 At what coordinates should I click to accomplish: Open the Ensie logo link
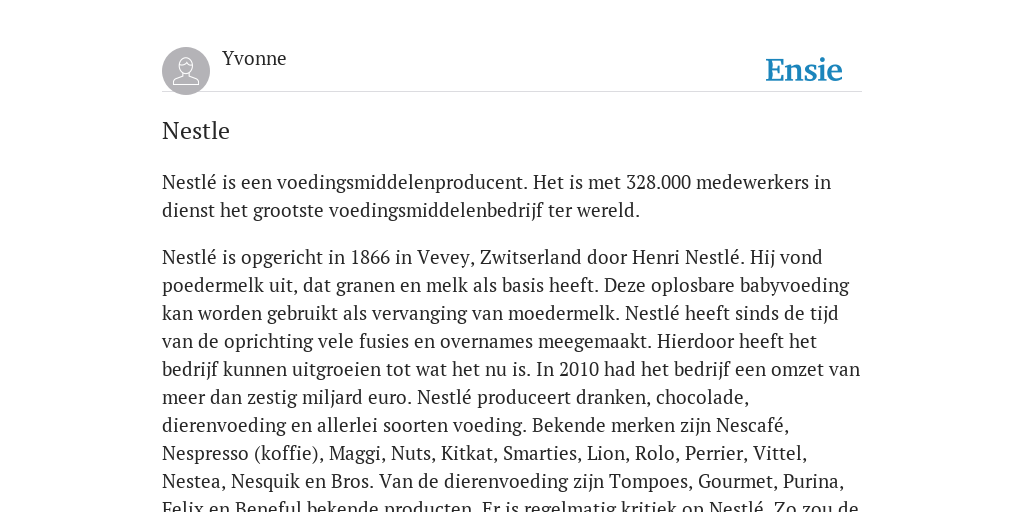803,70
